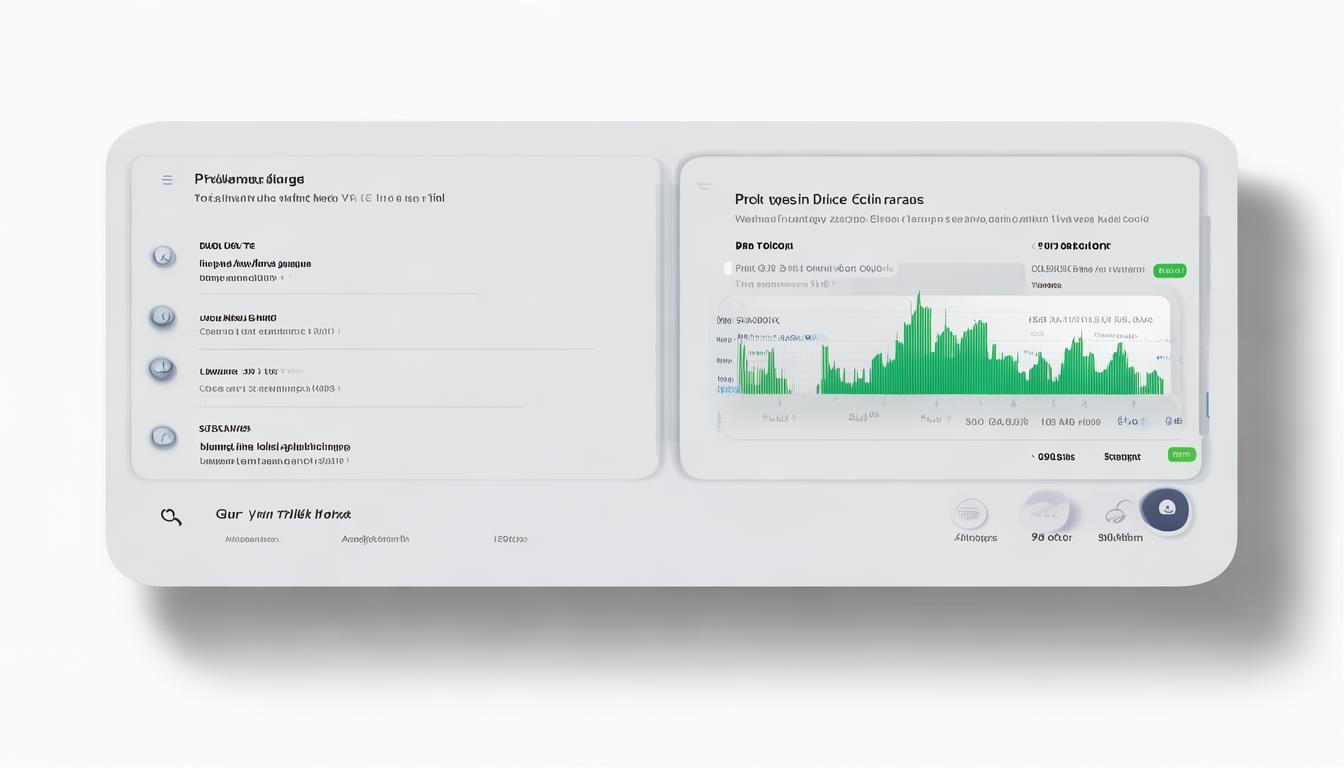Click the fourth gauge icon in the list
This screenshot has height=768, width=1344.
163,436
